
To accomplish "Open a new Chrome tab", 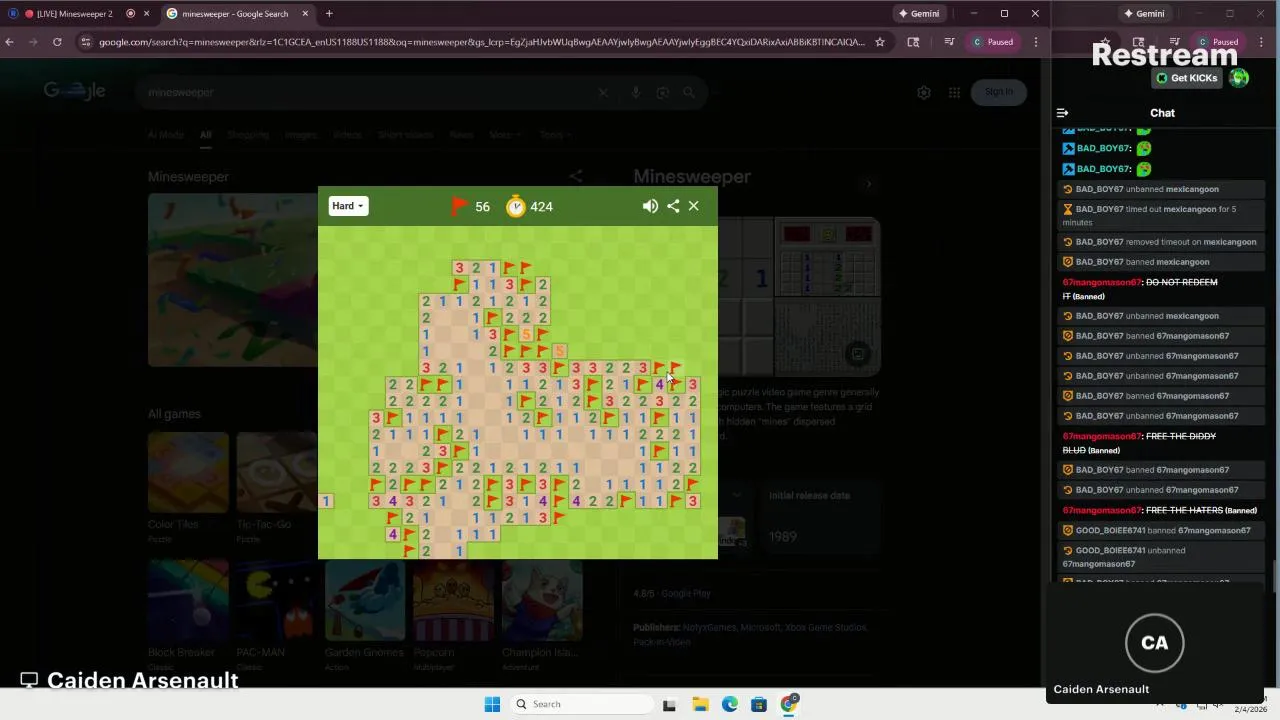I will click(329, 14).
